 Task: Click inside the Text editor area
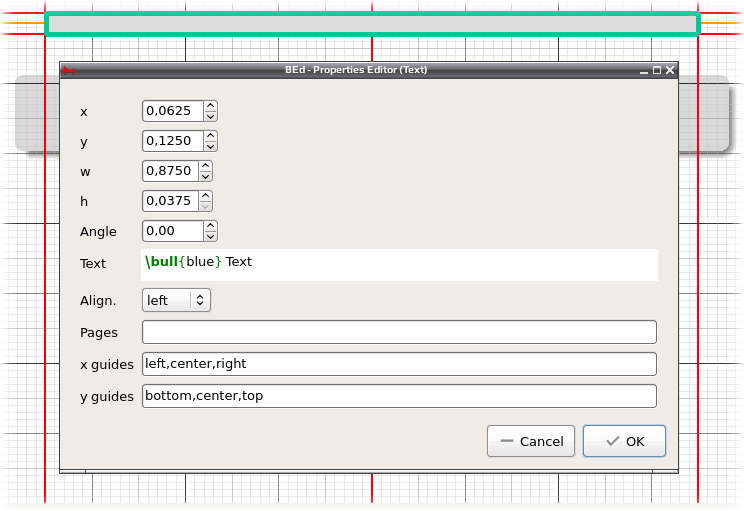click(x=400, y=265)
